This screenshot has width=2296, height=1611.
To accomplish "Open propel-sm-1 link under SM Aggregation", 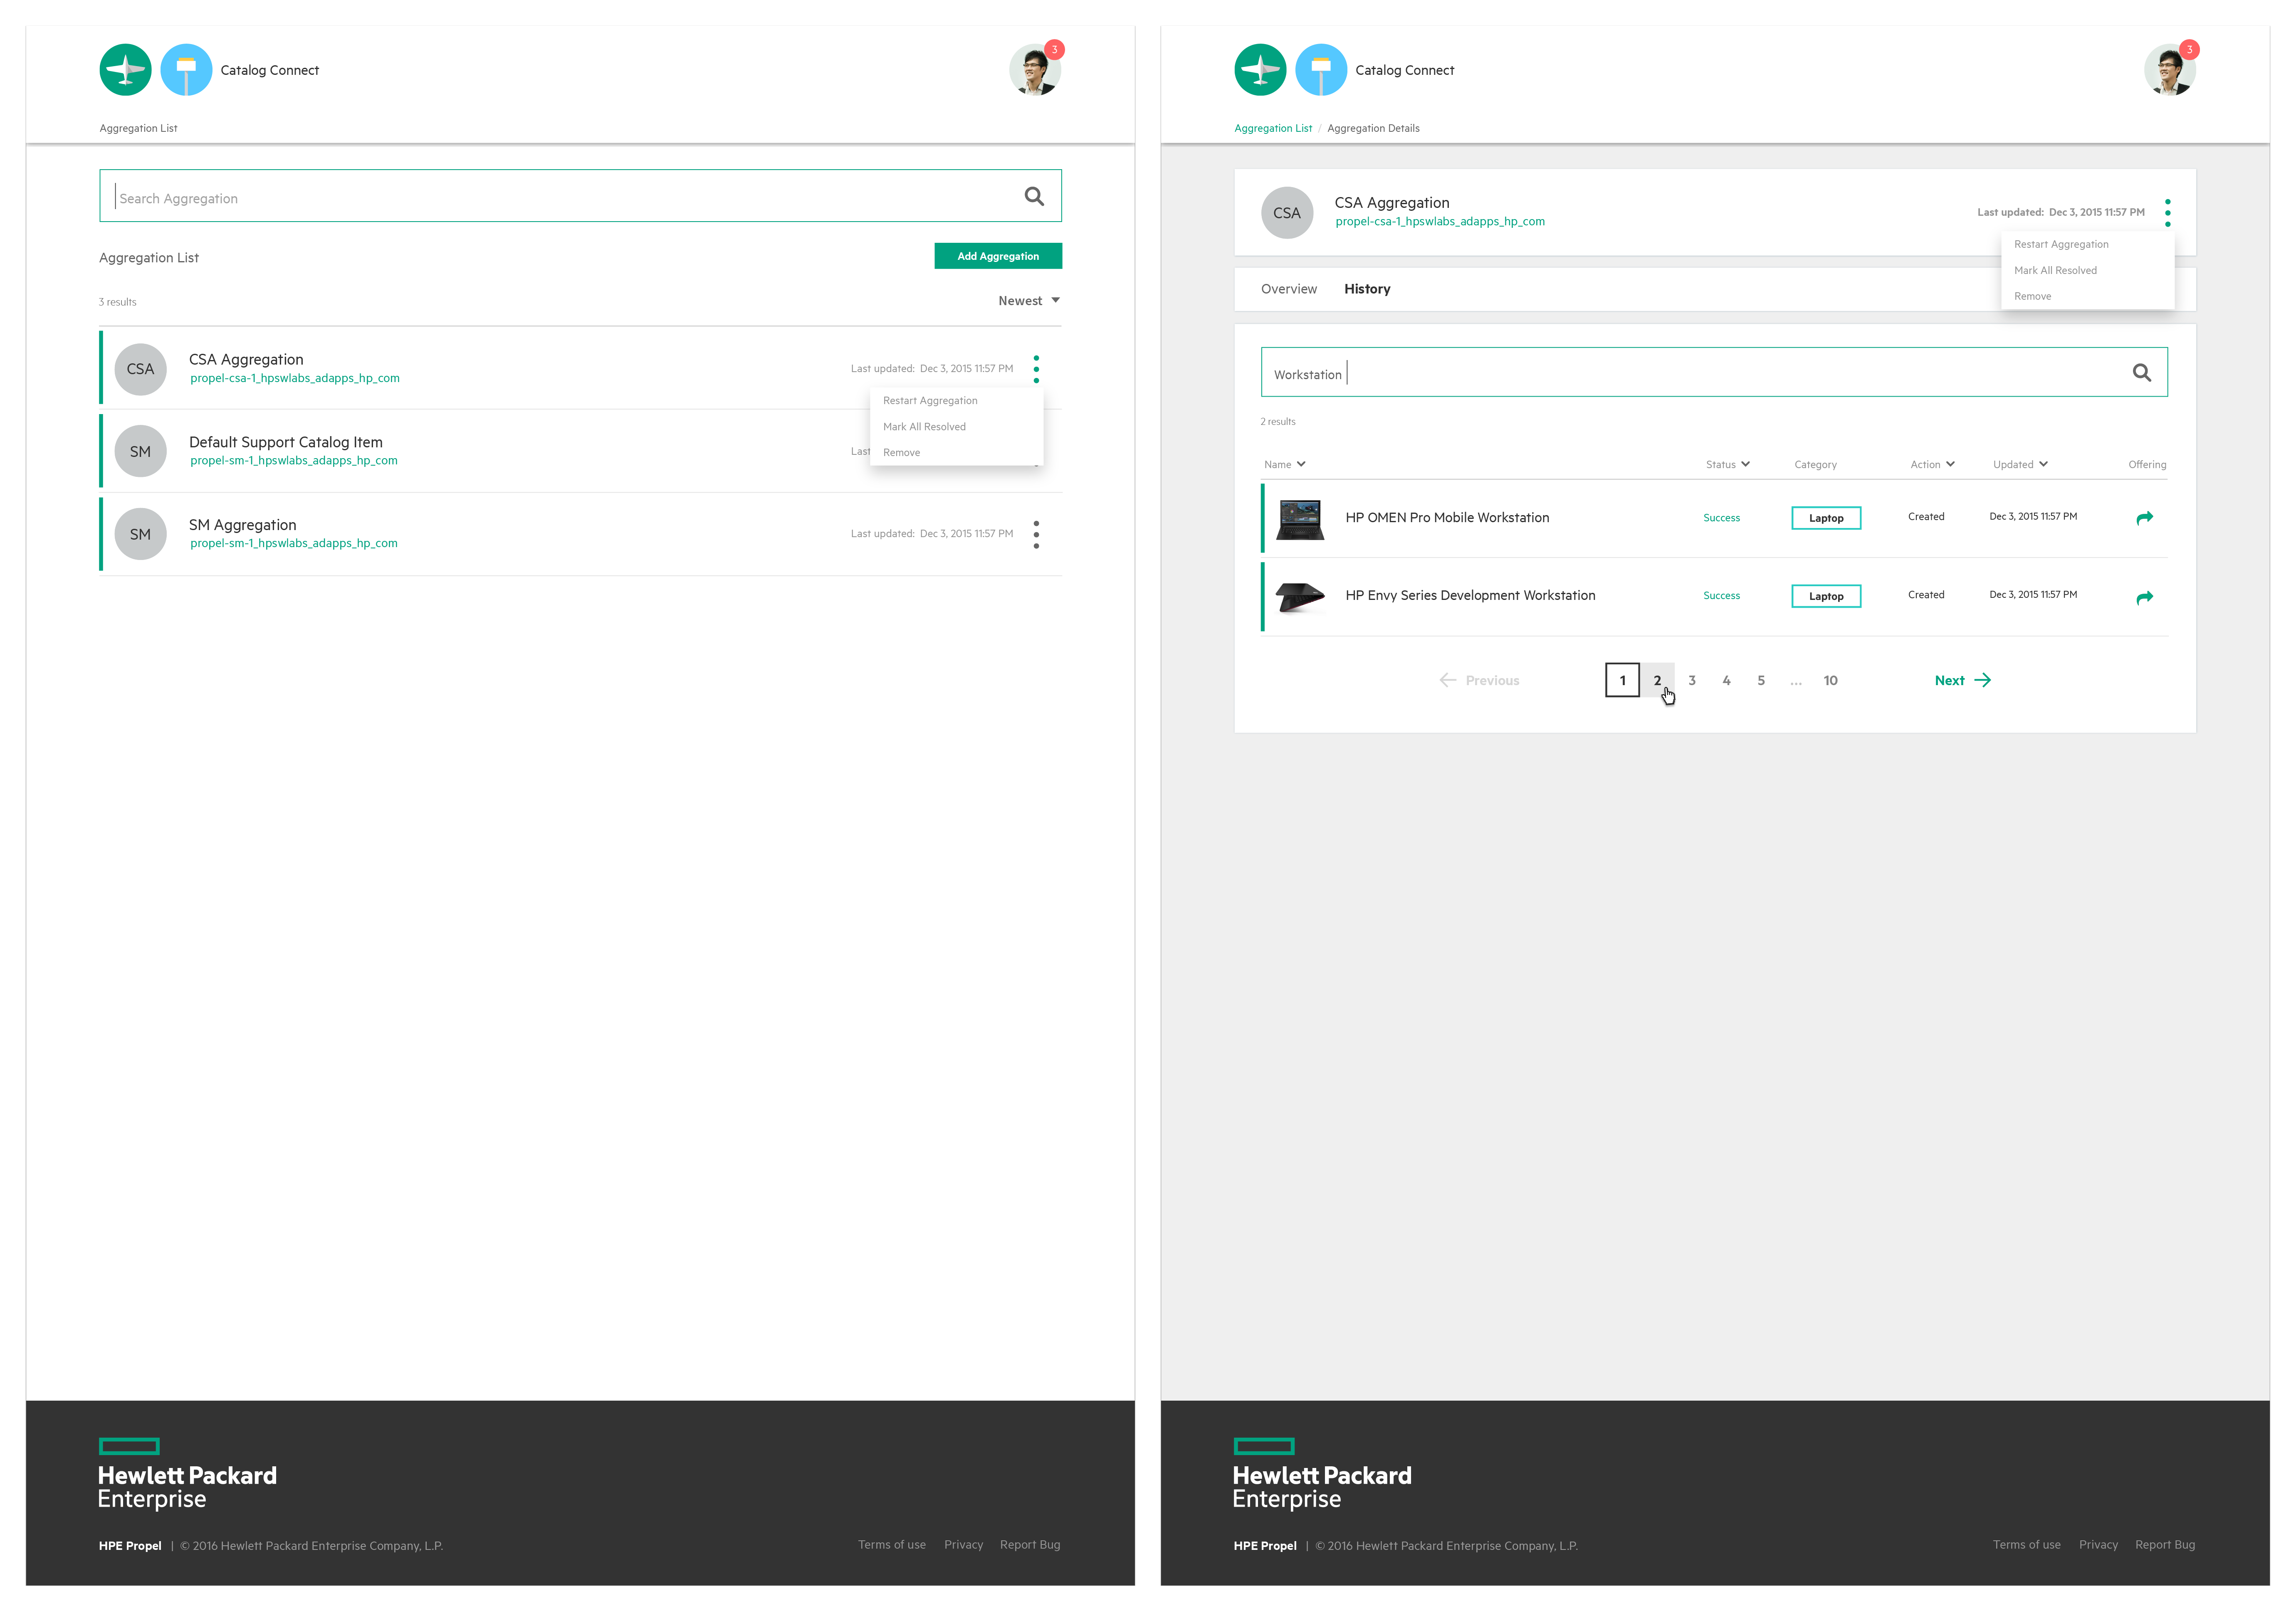I will (294, 544).
